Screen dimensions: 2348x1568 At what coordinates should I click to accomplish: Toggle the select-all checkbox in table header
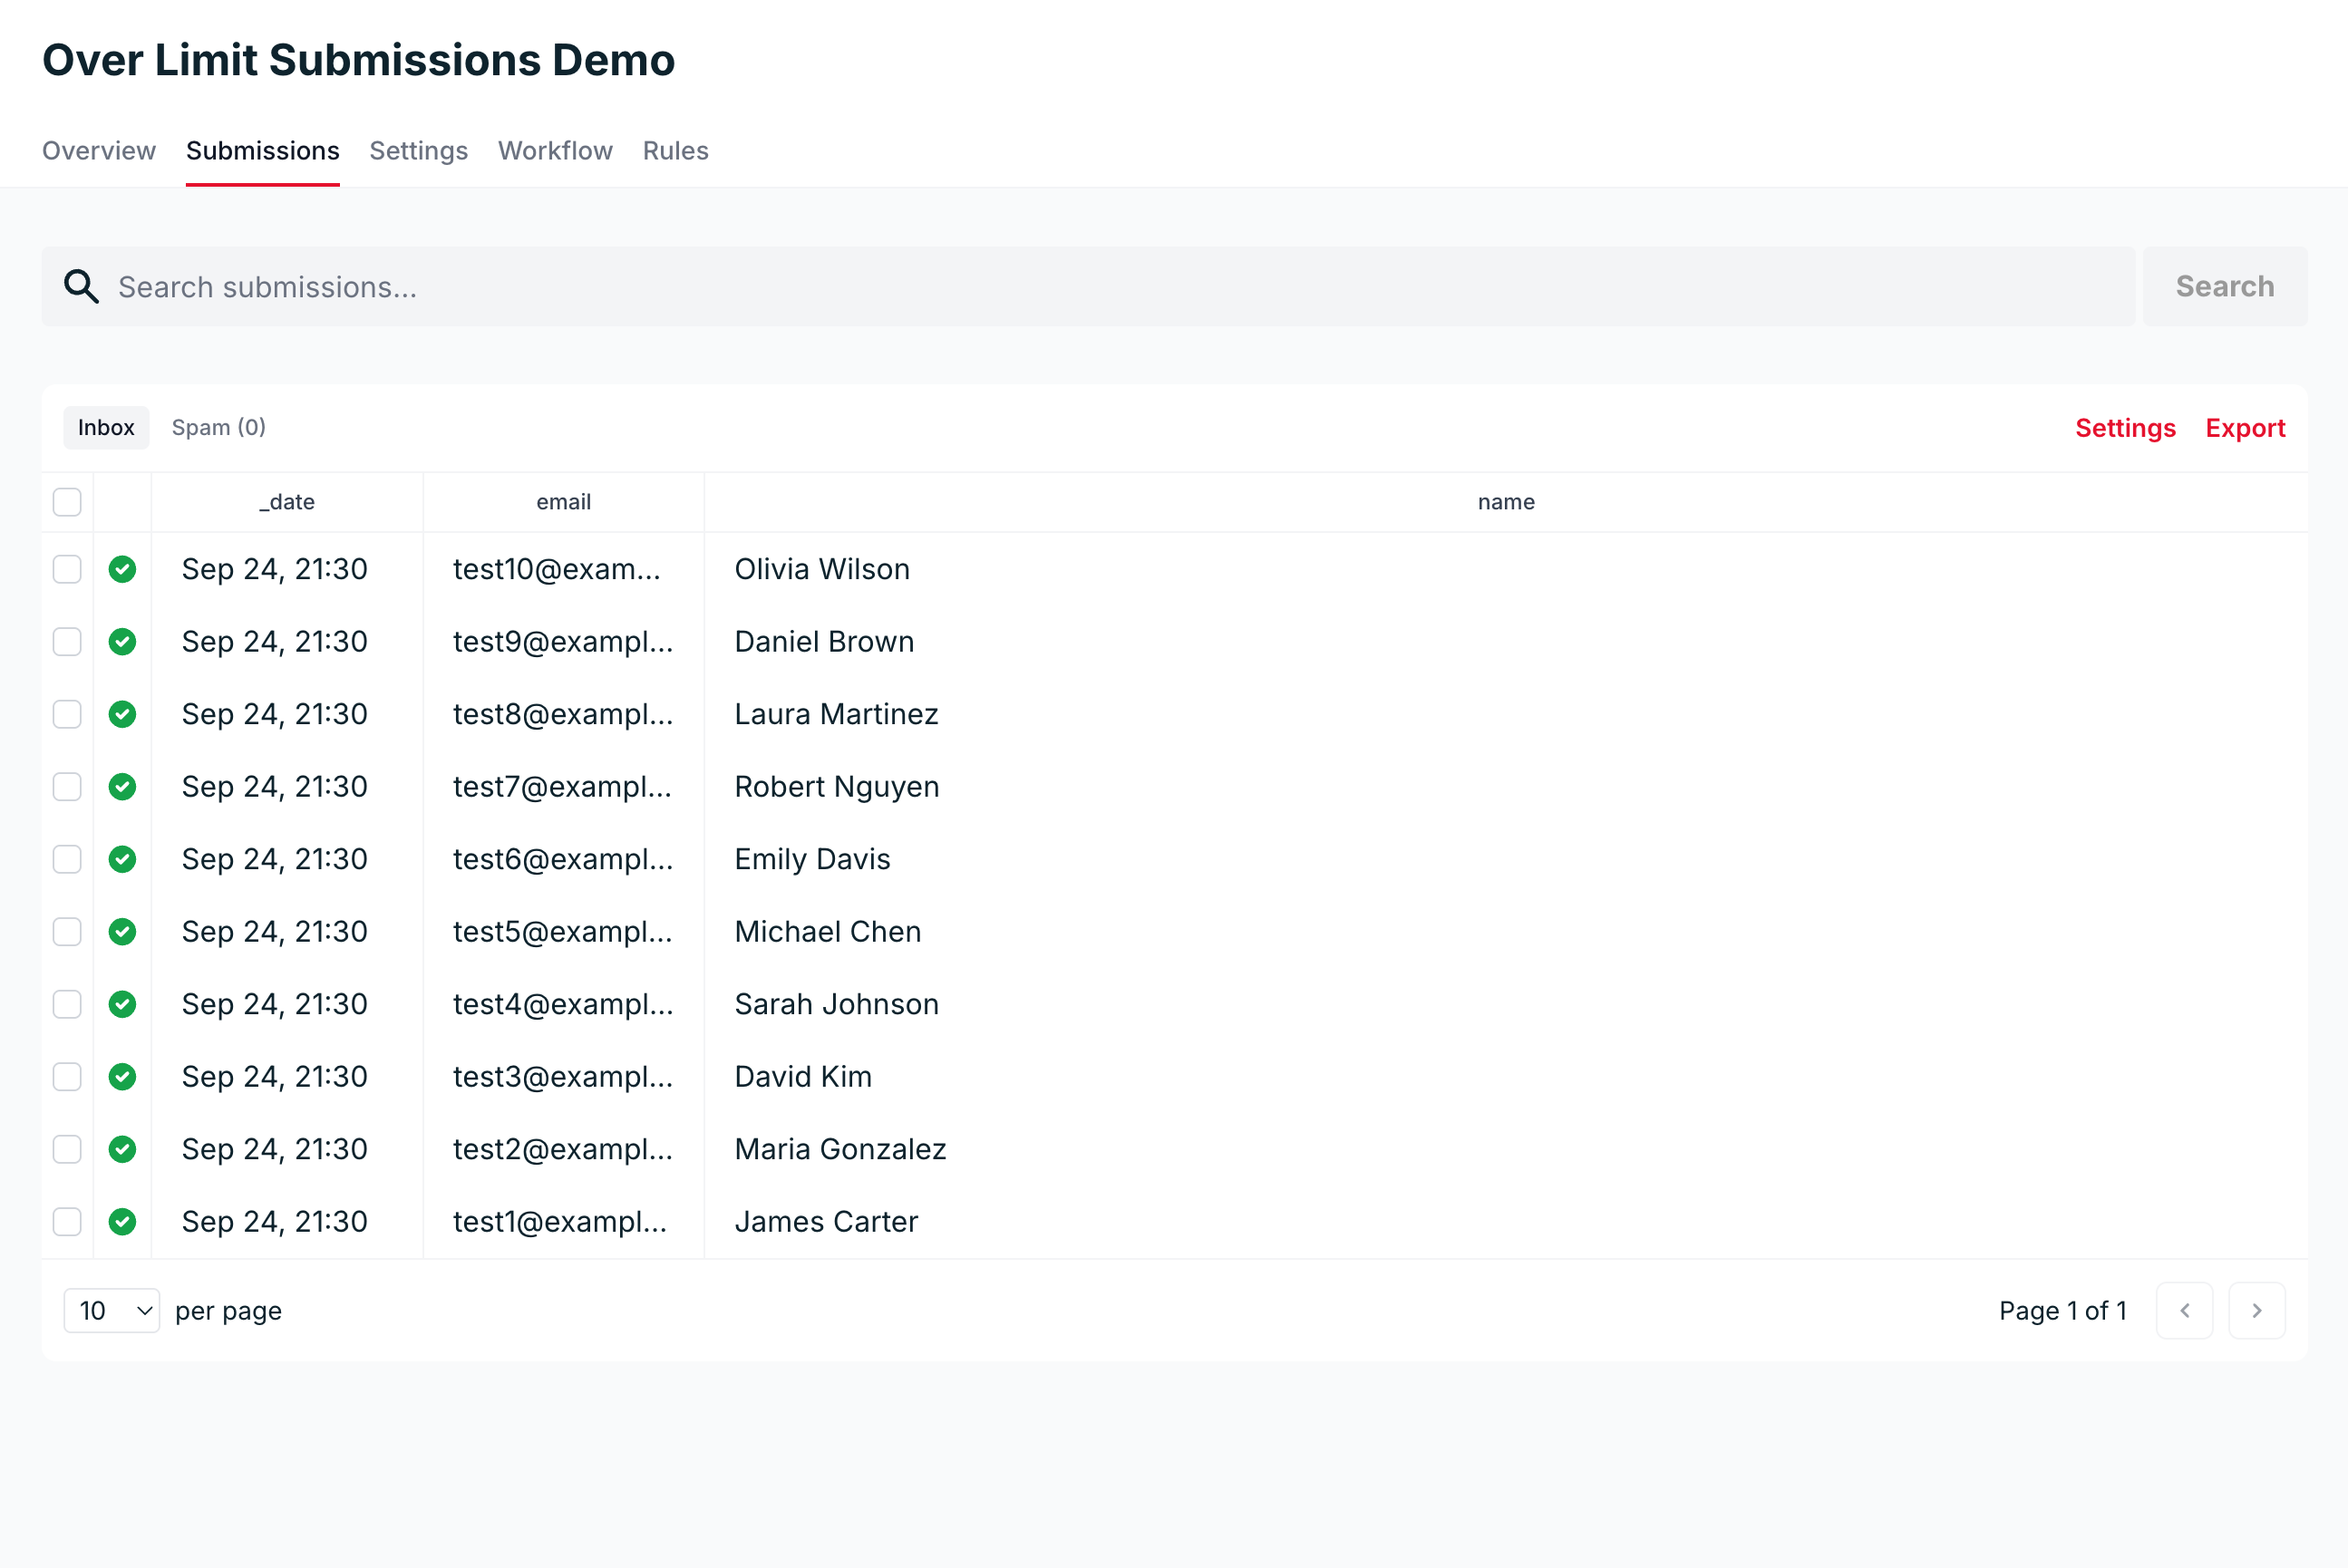click(x=67, y=502)
